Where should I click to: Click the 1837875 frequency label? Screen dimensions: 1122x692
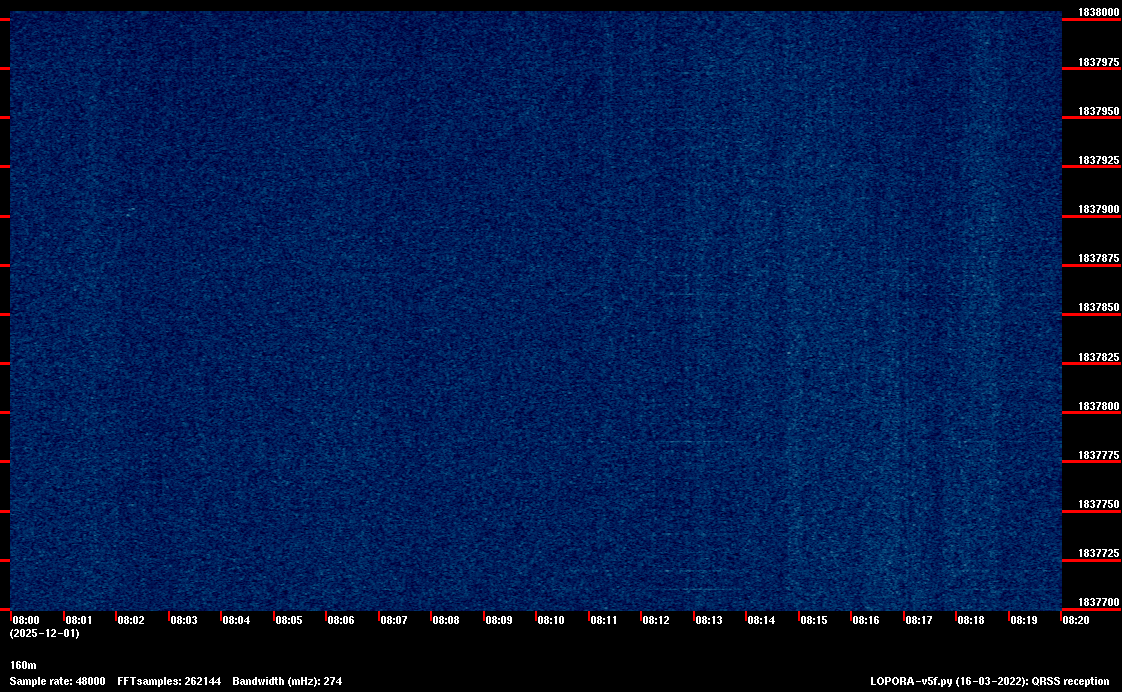pyautogui.click(x=1098, y=258)
